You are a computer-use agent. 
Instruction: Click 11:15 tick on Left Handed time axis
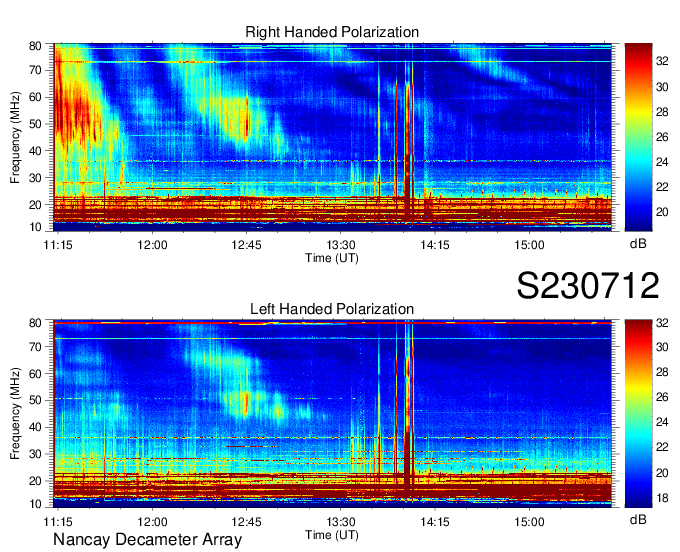coord(58,522)
